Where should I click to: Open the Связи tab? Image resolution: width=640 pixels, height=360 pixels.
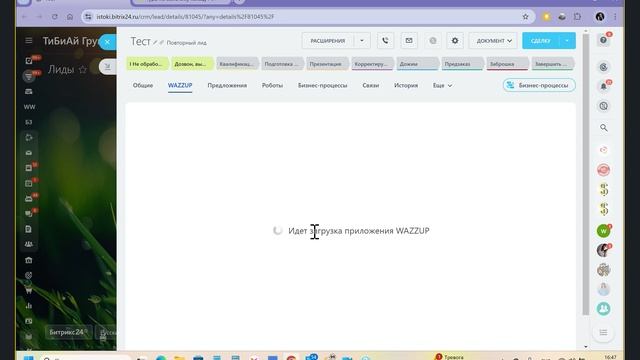click(371, 85)
